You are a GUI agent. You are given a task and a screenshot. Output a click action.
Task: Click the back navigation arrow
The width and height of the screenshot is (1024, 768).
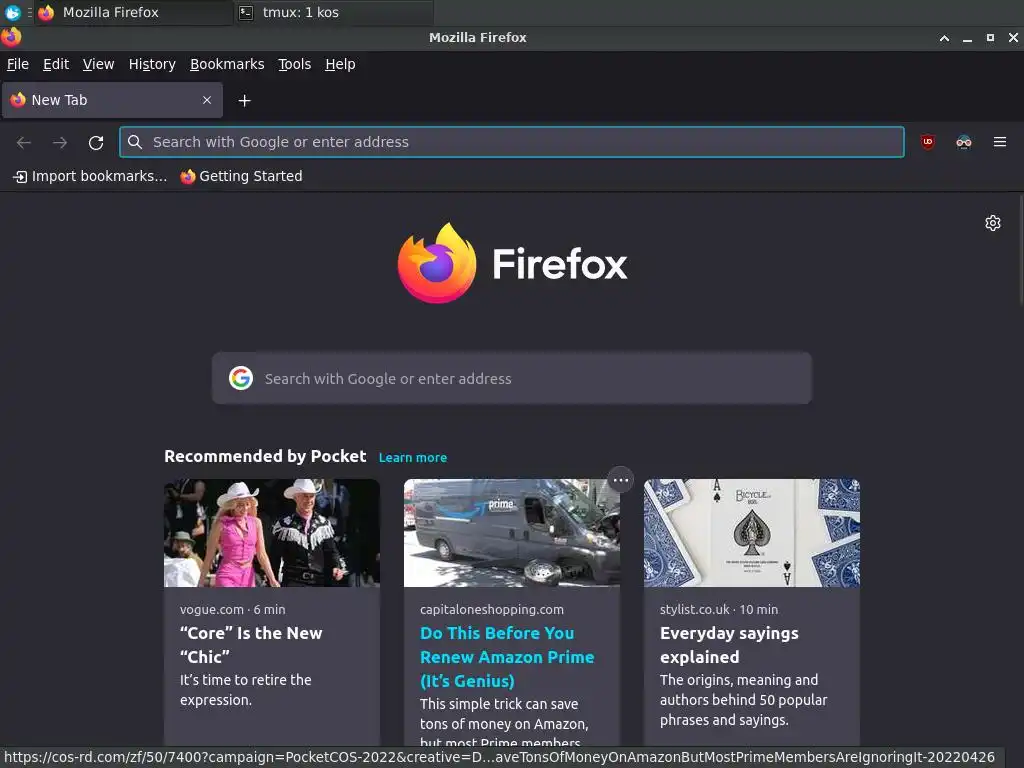24,142
